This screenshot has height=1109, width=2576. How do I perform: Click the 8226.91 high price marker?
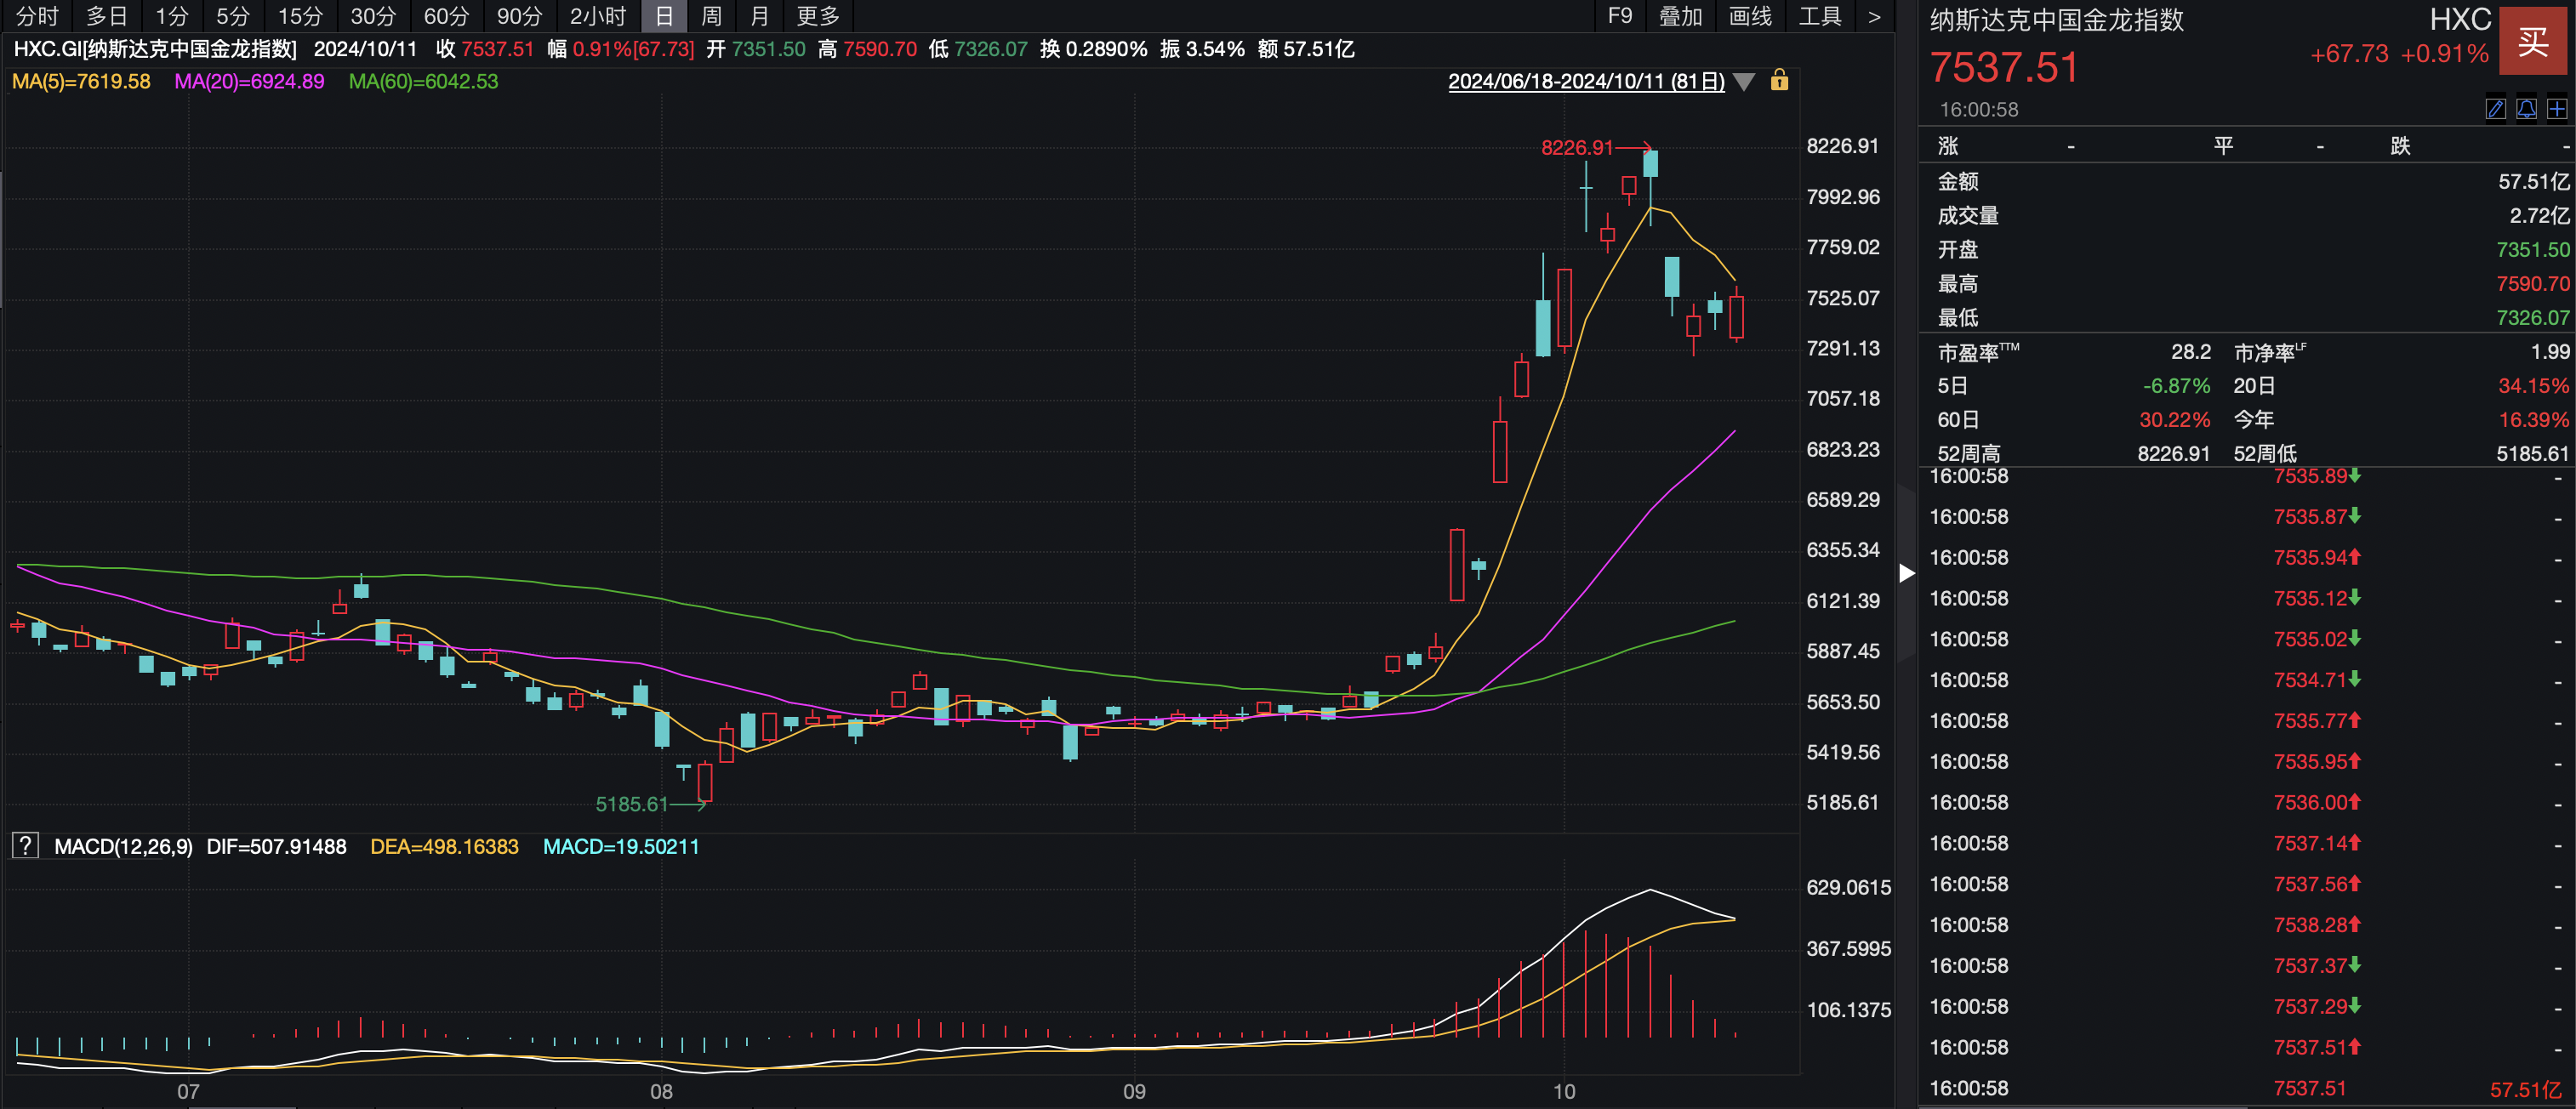click(x=1577, y=148)
